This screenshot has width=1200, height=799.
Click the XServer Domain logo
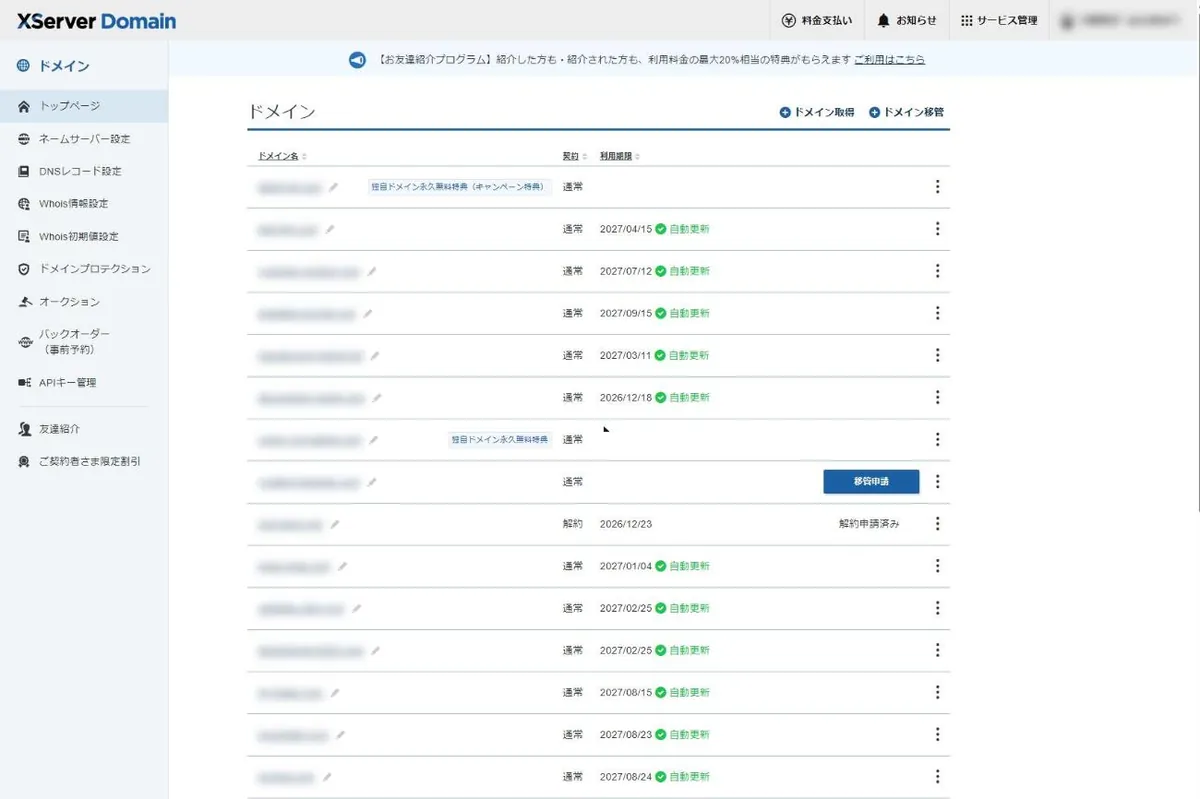point(96,21)
